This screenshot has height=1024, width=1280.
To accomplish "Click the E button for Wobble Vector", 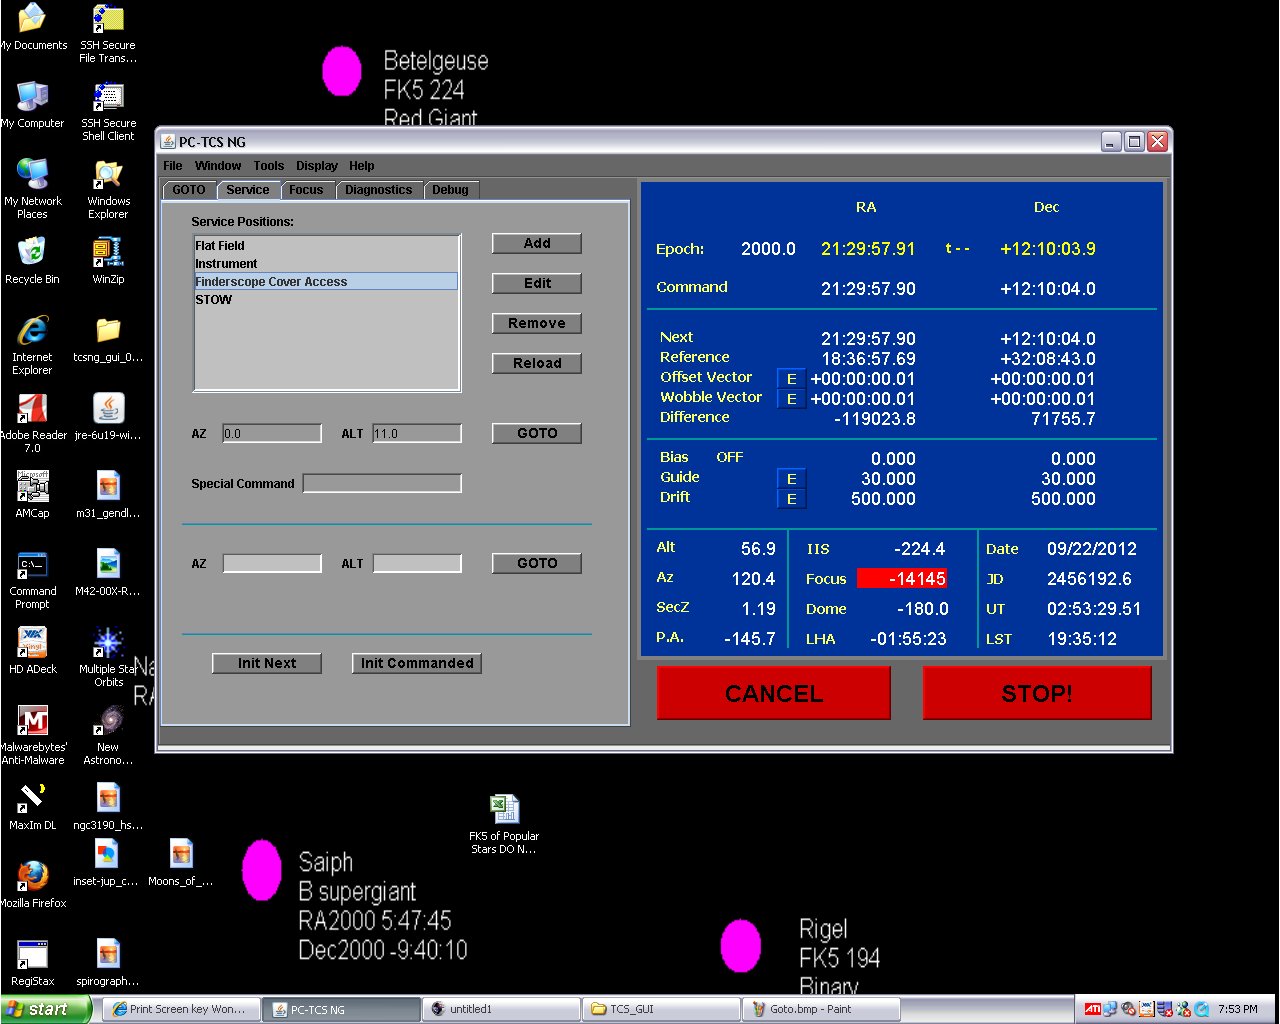I will [791, 399].
